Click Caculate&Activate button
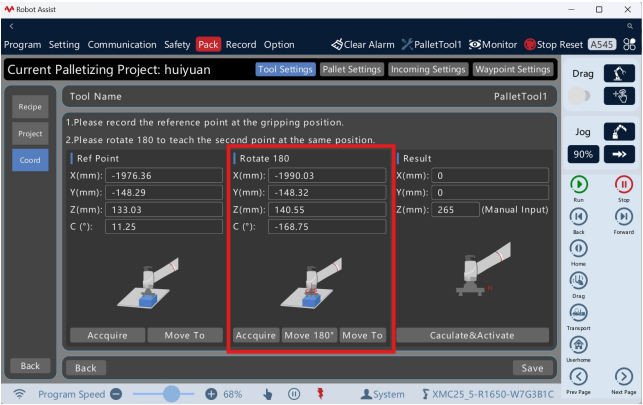The height and width of the screenshot is (405, 643). click(x=472, y=335)
